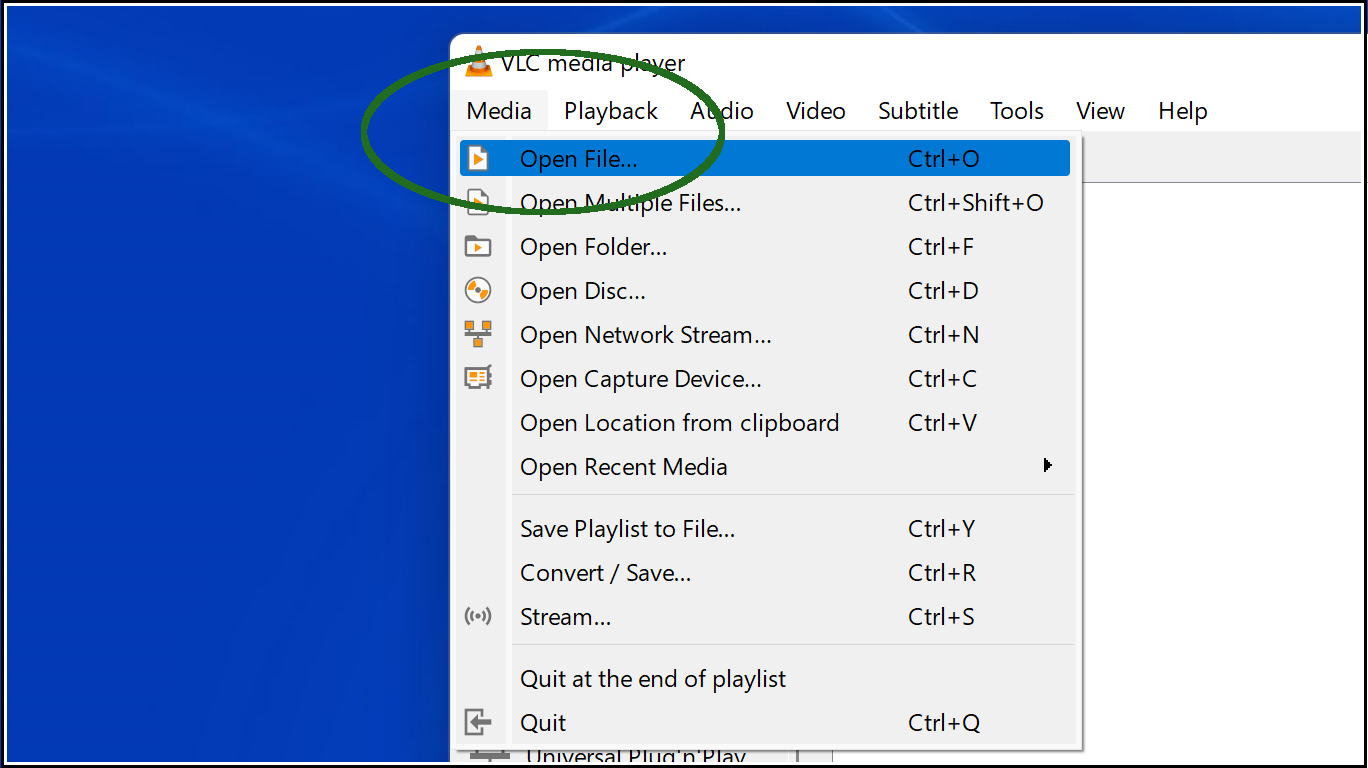Show the View menu

[1101, 111]
